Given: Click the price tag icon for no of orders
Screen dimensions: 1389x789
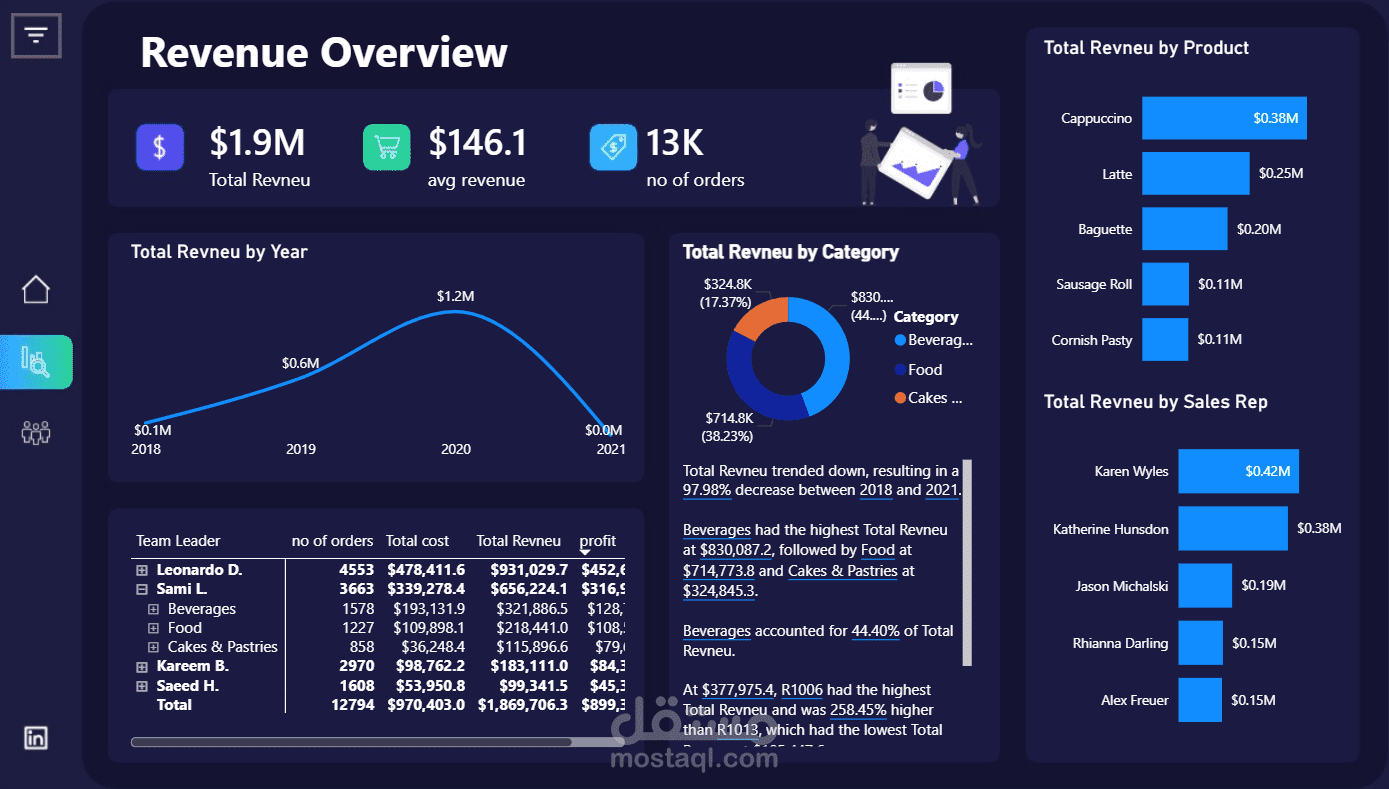Looking at the screenshot, I should point(613,147).
